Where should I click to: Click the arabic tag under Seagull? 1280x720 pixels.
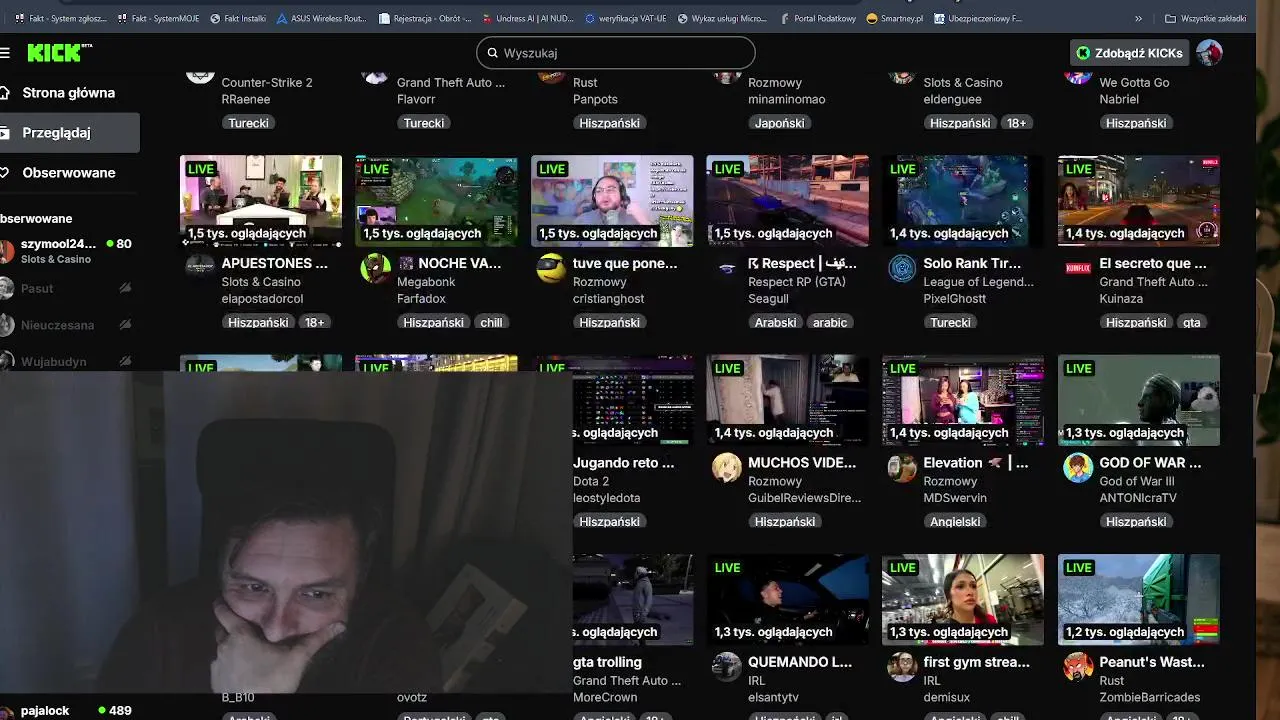click(829, 322)
